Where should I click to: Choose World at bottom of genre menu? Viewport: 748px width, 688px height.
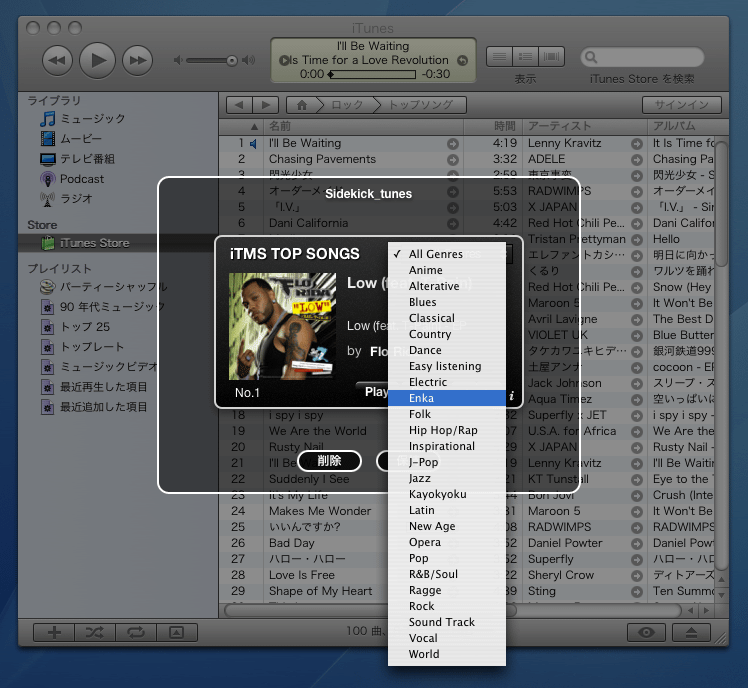[x=424, y=654]
